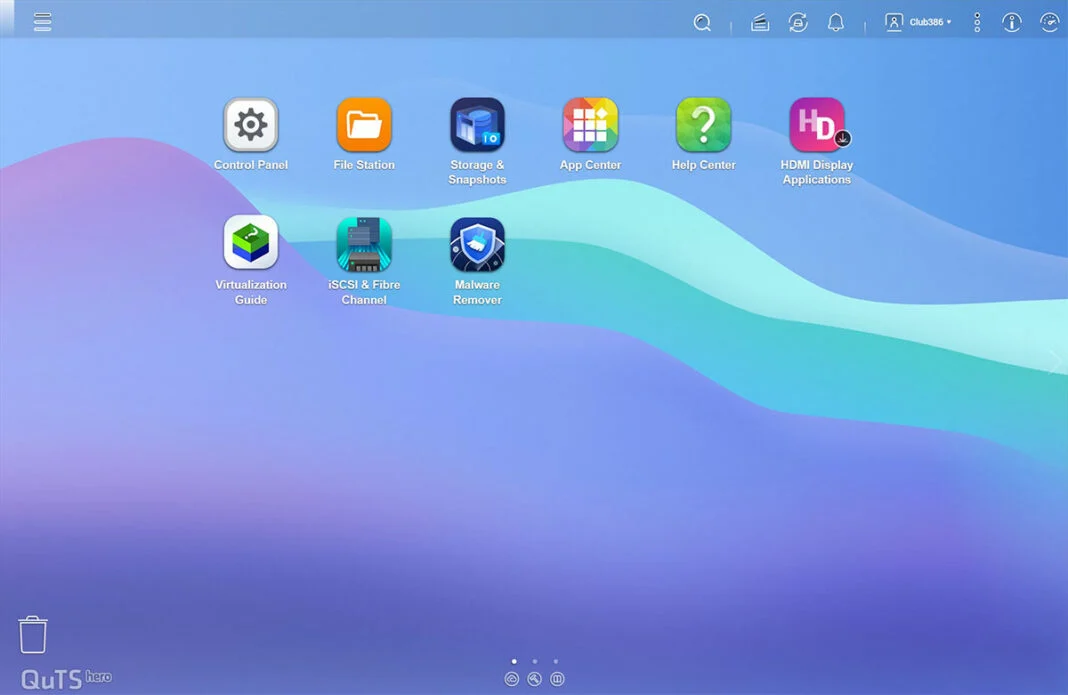This screenshot has height=695, width=1068.
Task: Go to the second desktop page dot
Action: (x=535, y=661)
